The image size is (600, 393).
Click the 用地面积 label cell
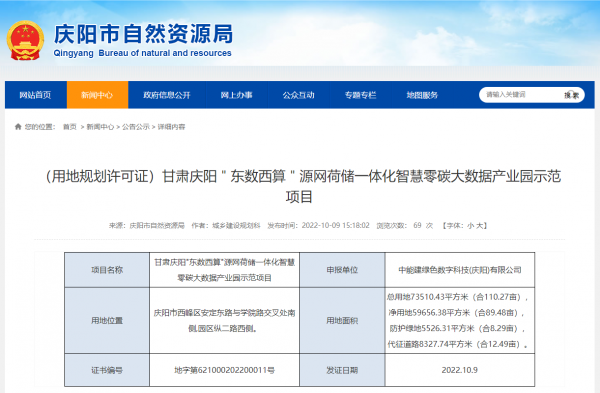[x=342, y=320]
